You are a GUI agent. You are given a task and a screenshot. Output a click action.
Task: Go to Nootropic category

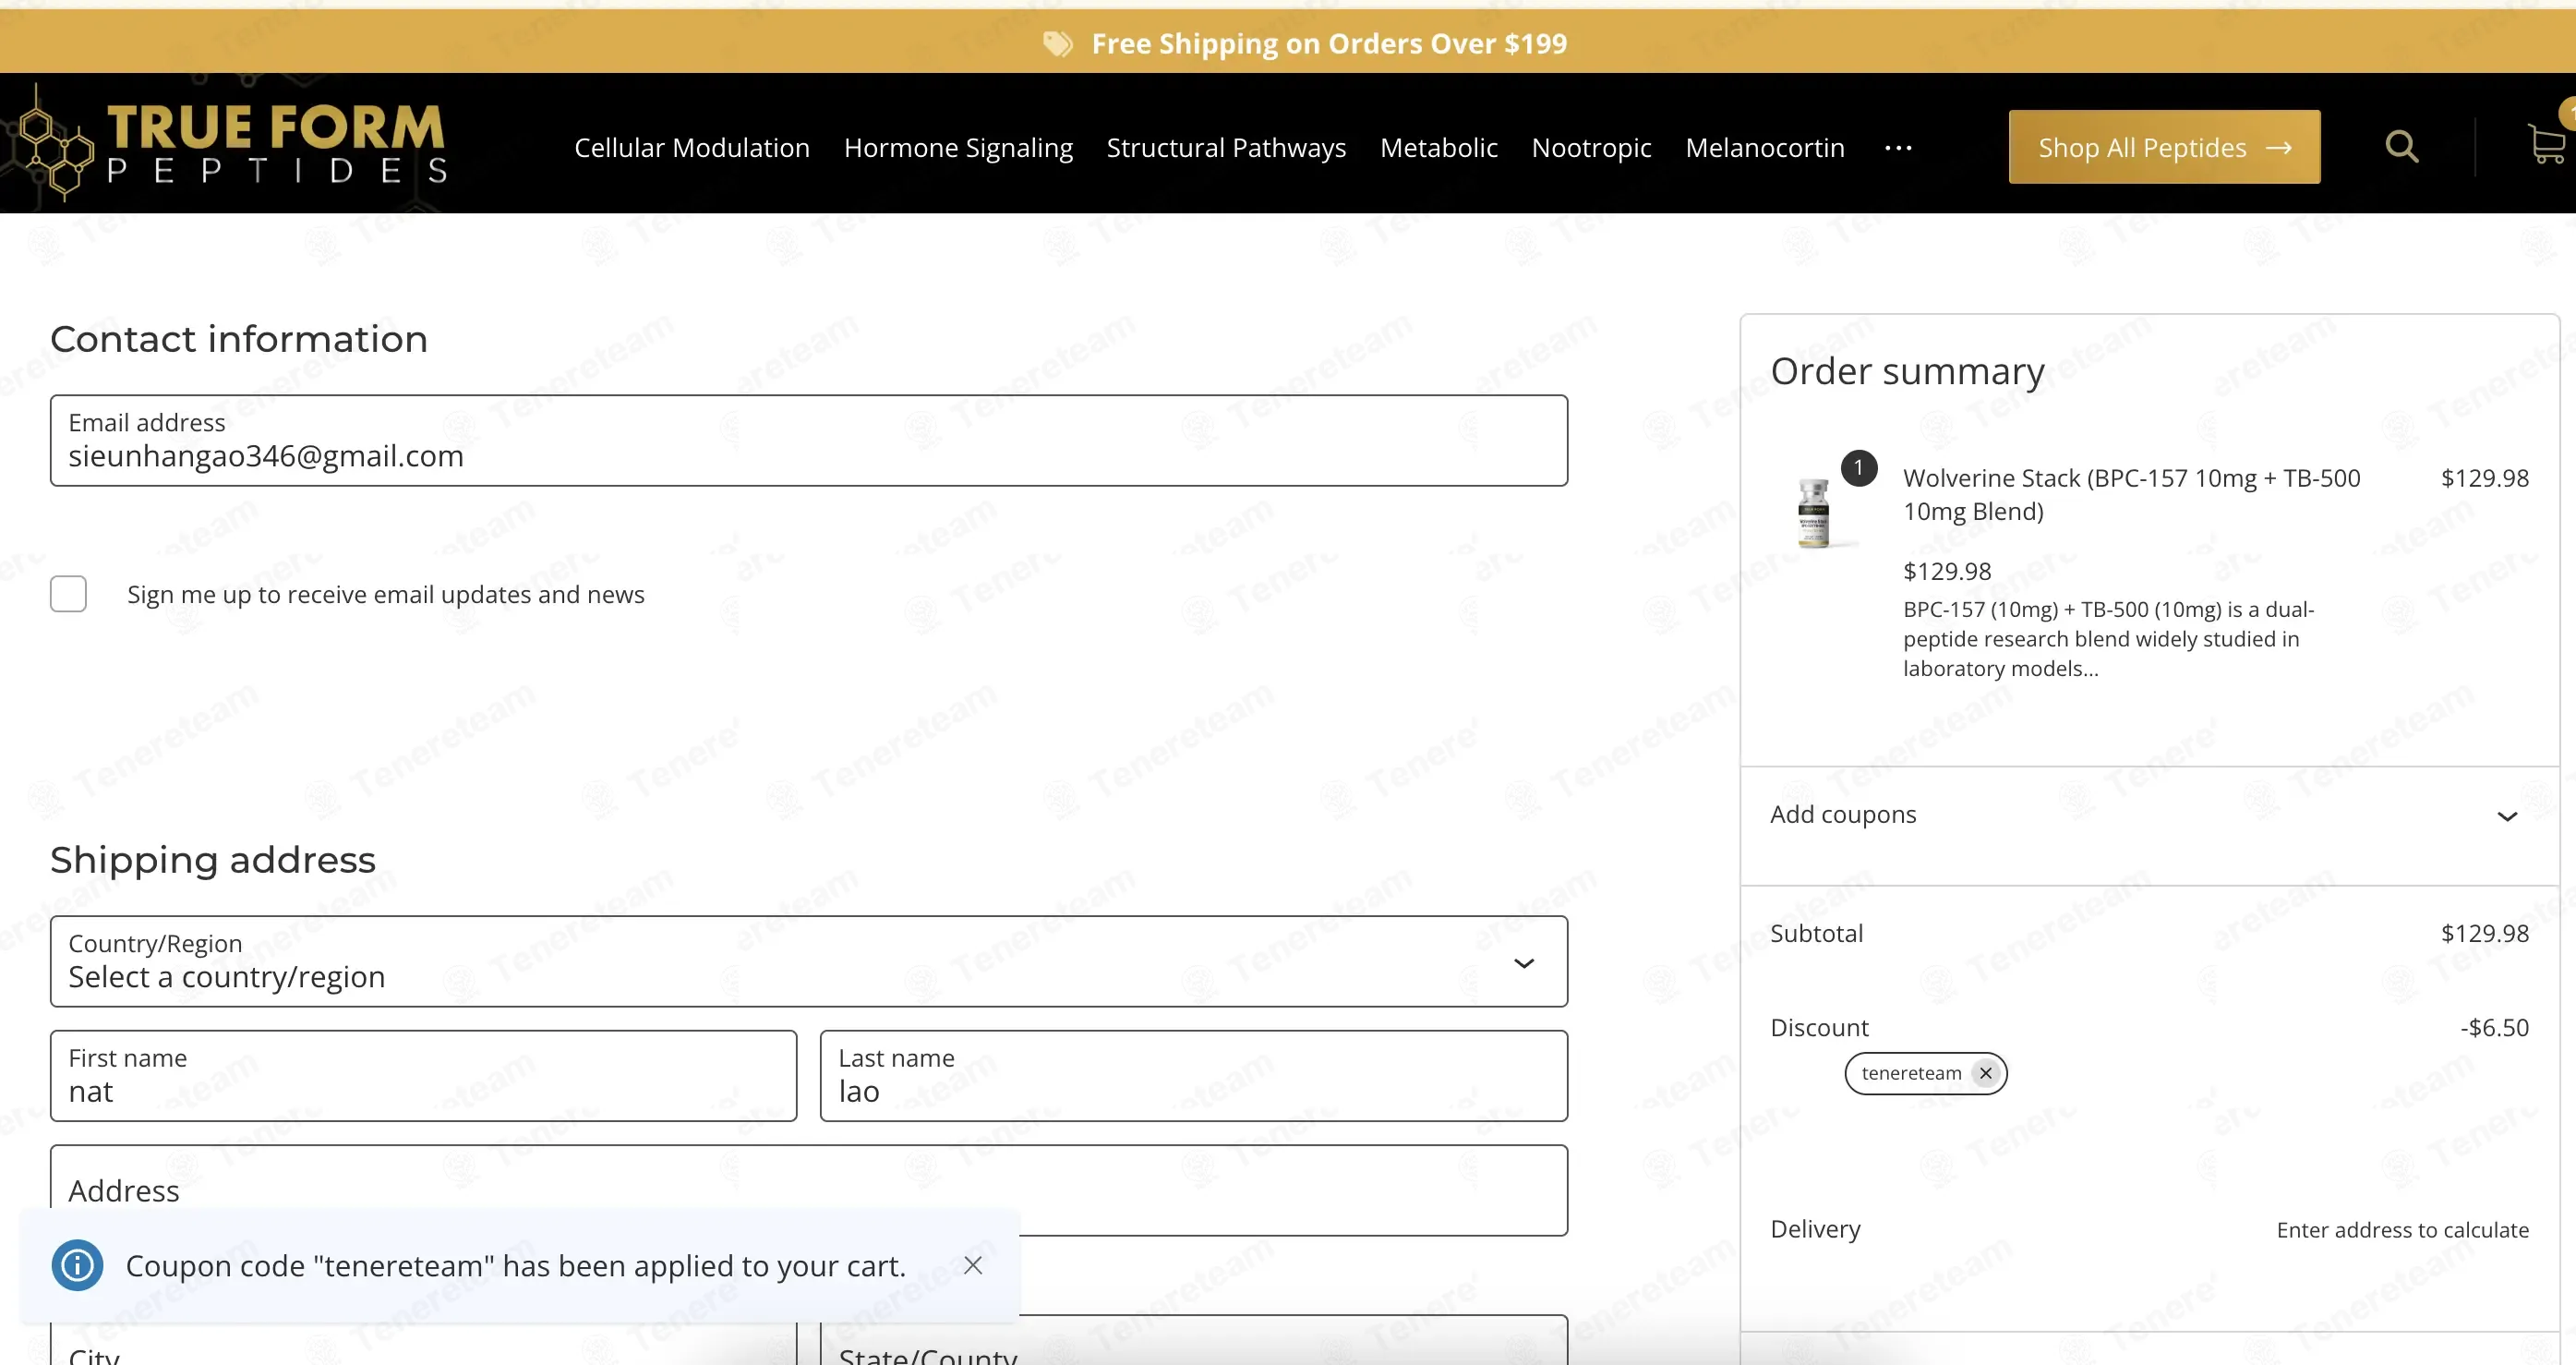(1591, 148)
